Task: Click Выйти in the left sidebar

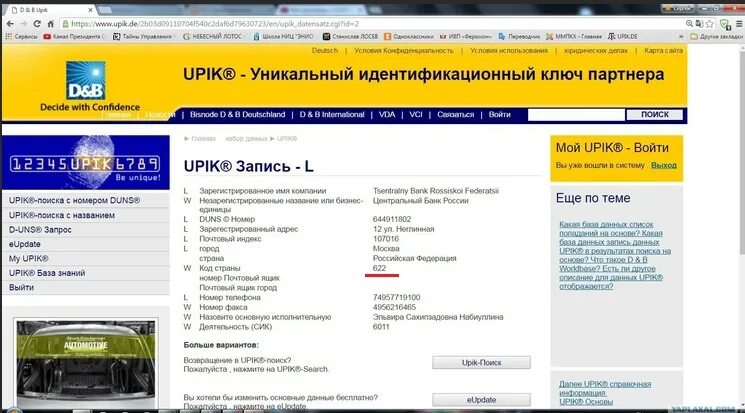Action: click(x=21, y=288)
